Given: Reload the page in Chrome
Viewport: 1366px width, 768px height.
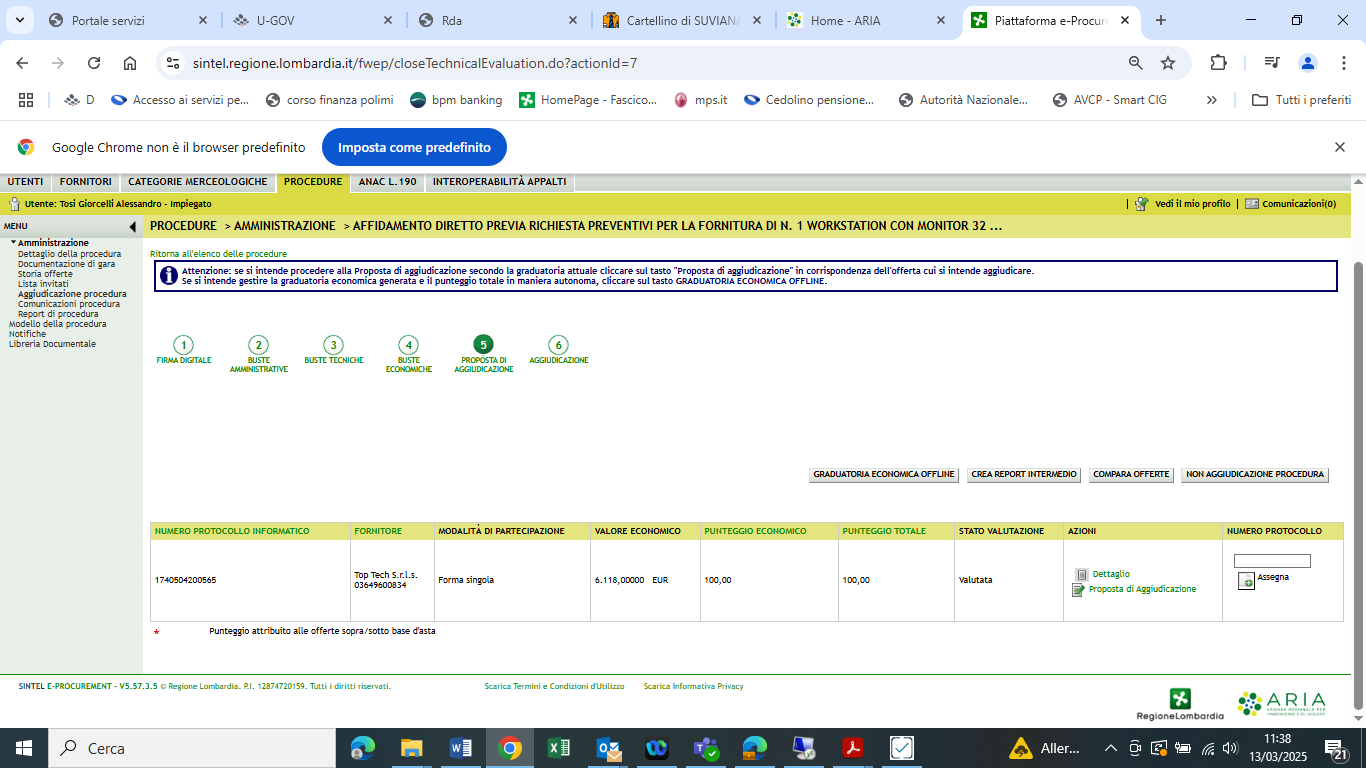Looking at the screenshot, I should tap(94, 63).
